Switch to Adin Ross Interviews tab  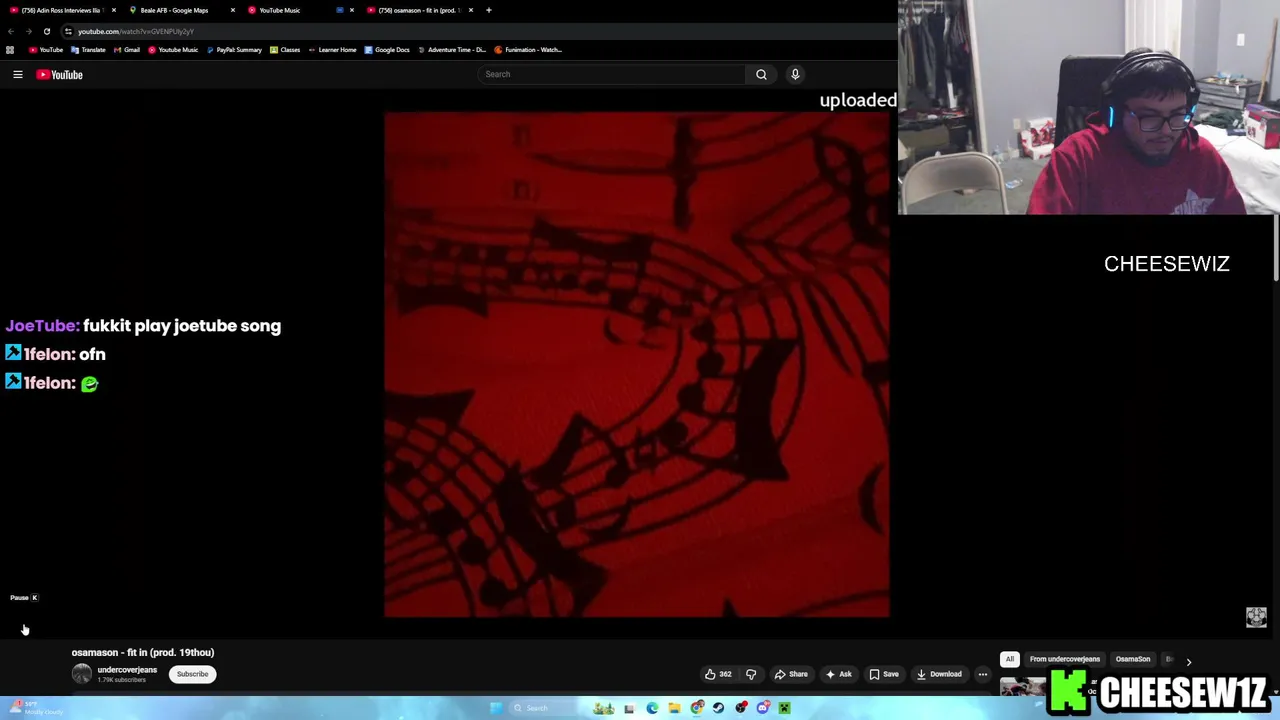[x=60, y=10]
